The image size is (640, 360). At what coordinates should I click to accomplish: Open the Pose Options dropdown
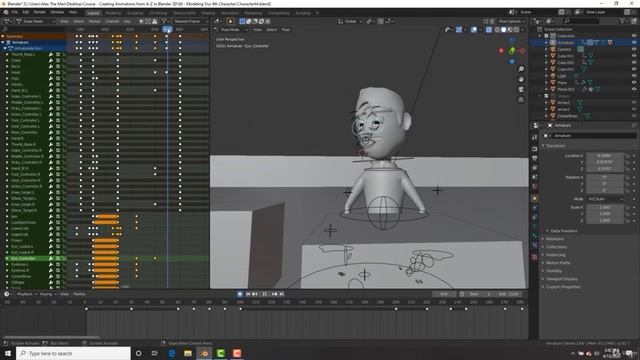[x=512, y=21]
